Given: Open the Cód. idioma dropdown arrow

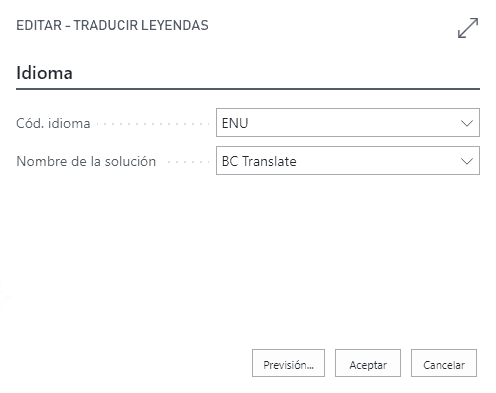Looking at the screenshot, I should (467, 123).
